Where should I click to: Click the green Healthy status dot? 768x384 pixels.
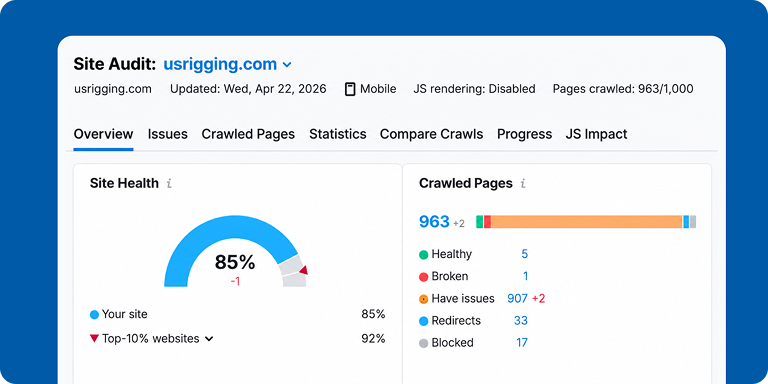click(x=424, y=255)
